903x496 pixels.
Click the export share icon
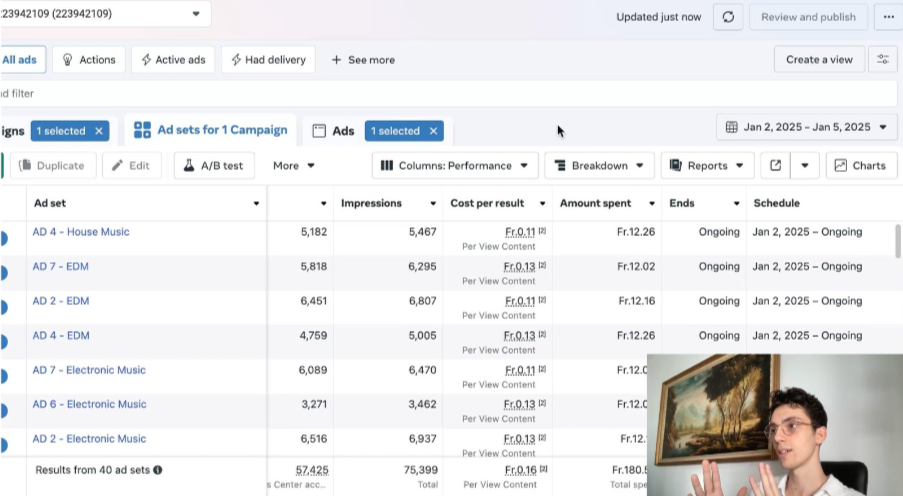(775, 166)
